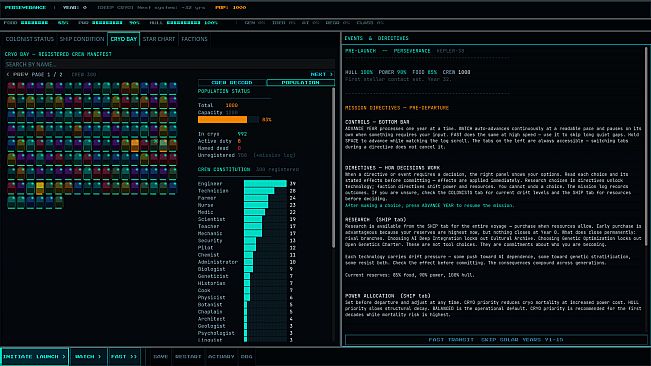Select the Linguist row in crew constitution
651x366 pixels.
click(247, 340)
